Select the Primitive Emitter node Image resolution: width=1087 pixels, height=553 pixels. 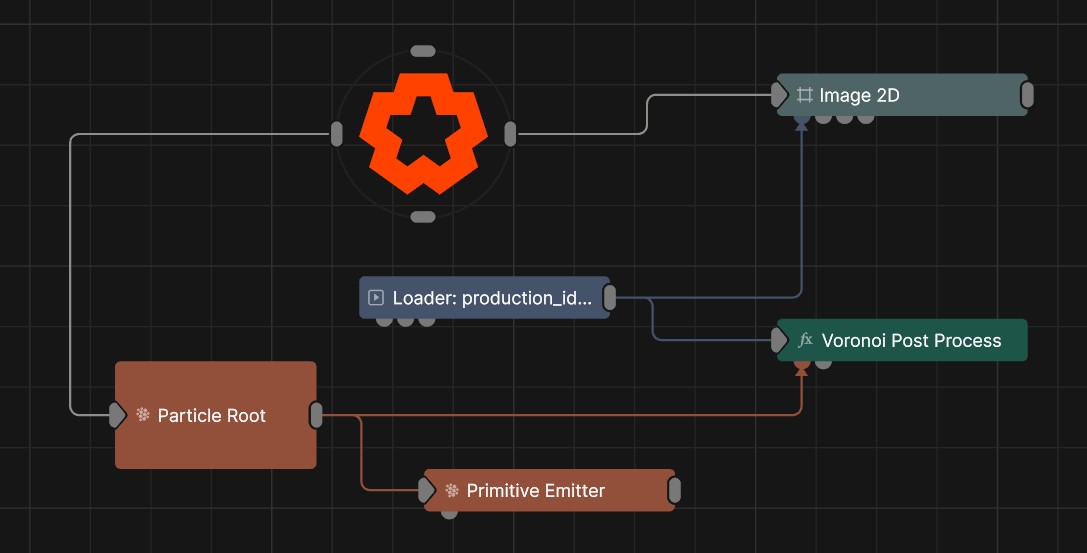point(549,491)
